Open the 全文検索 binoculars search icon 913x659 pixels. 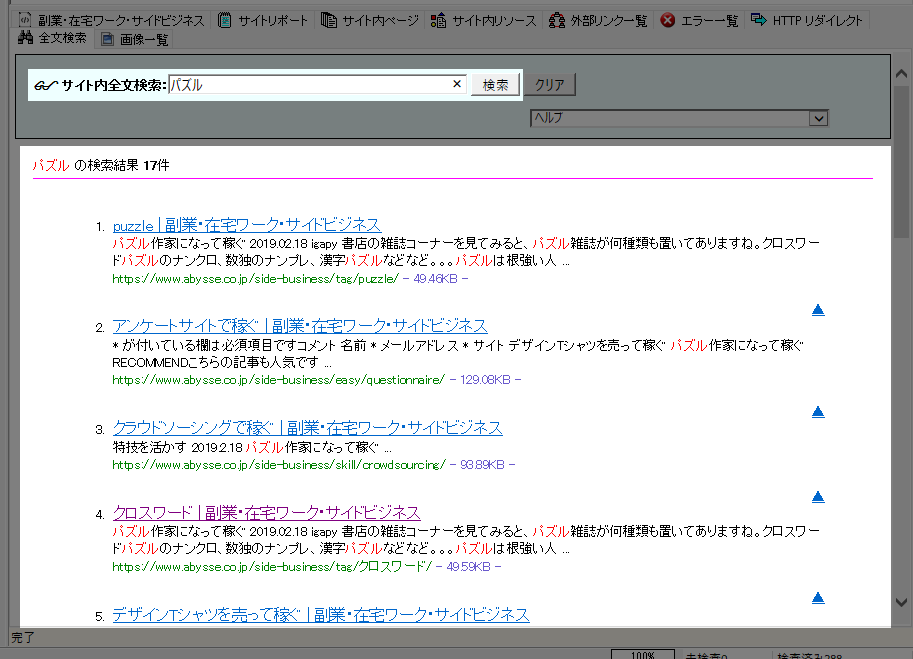(x=25, y=39)
